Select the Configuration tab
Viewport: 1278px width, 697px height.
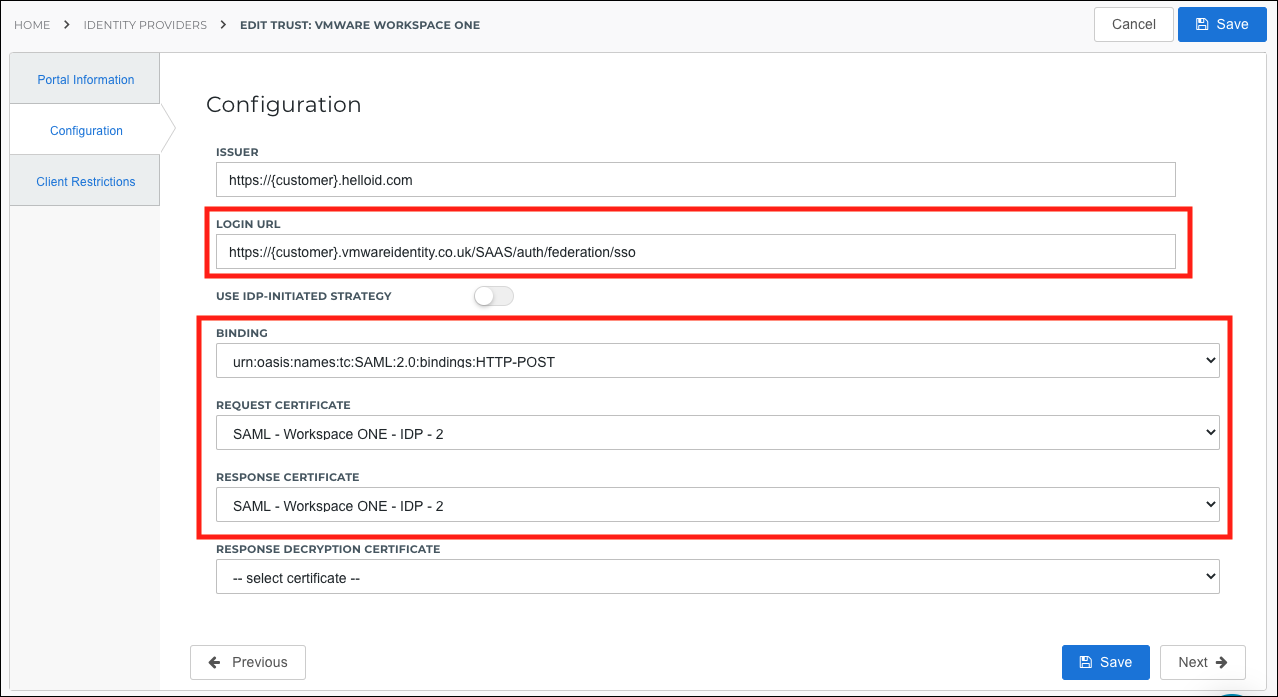point(86,130)
